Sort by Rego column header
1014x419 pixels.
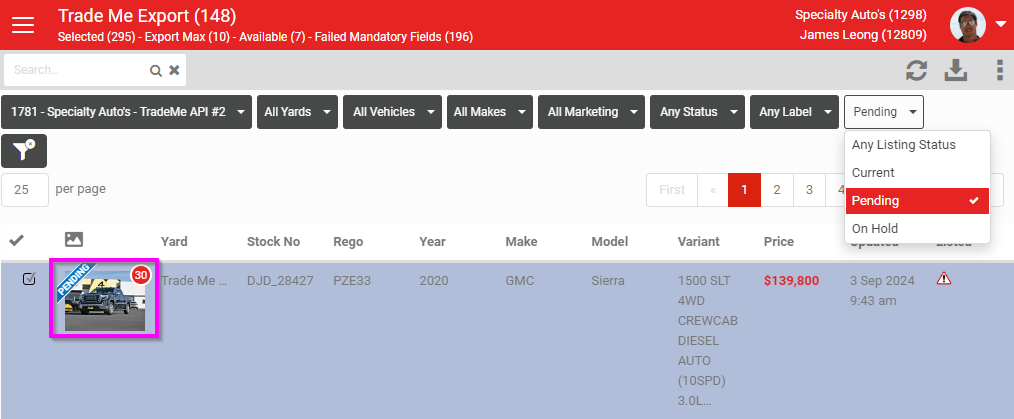coord(348,242)
